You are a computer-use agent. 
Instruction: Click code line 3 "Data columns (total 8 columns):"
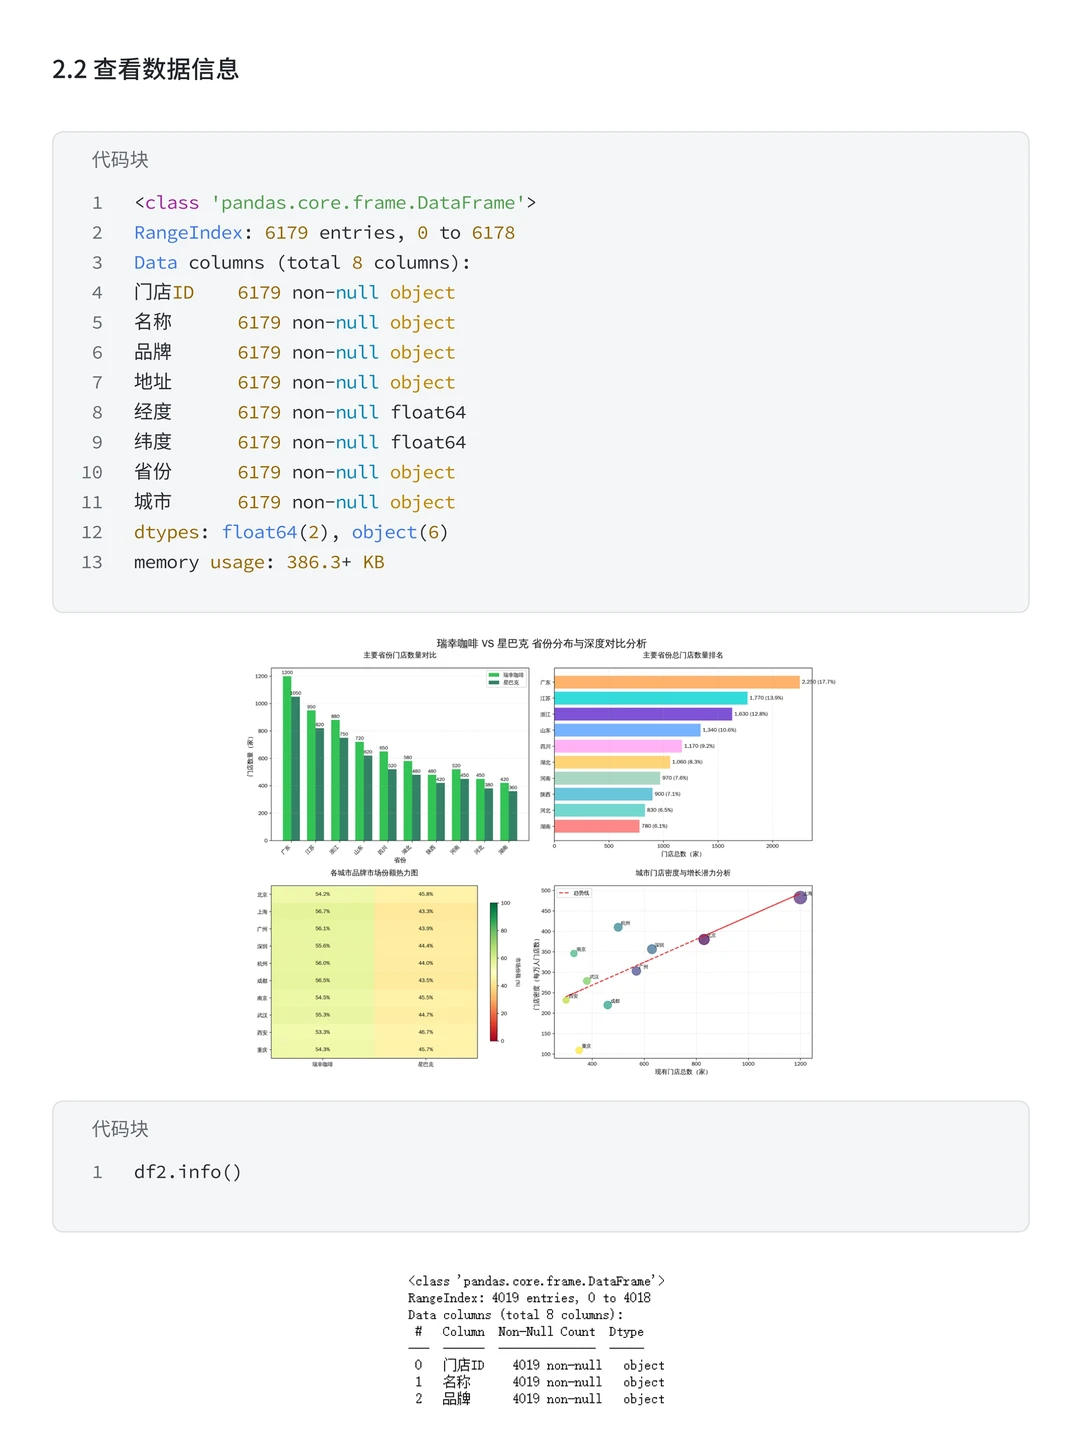[302, 263]
